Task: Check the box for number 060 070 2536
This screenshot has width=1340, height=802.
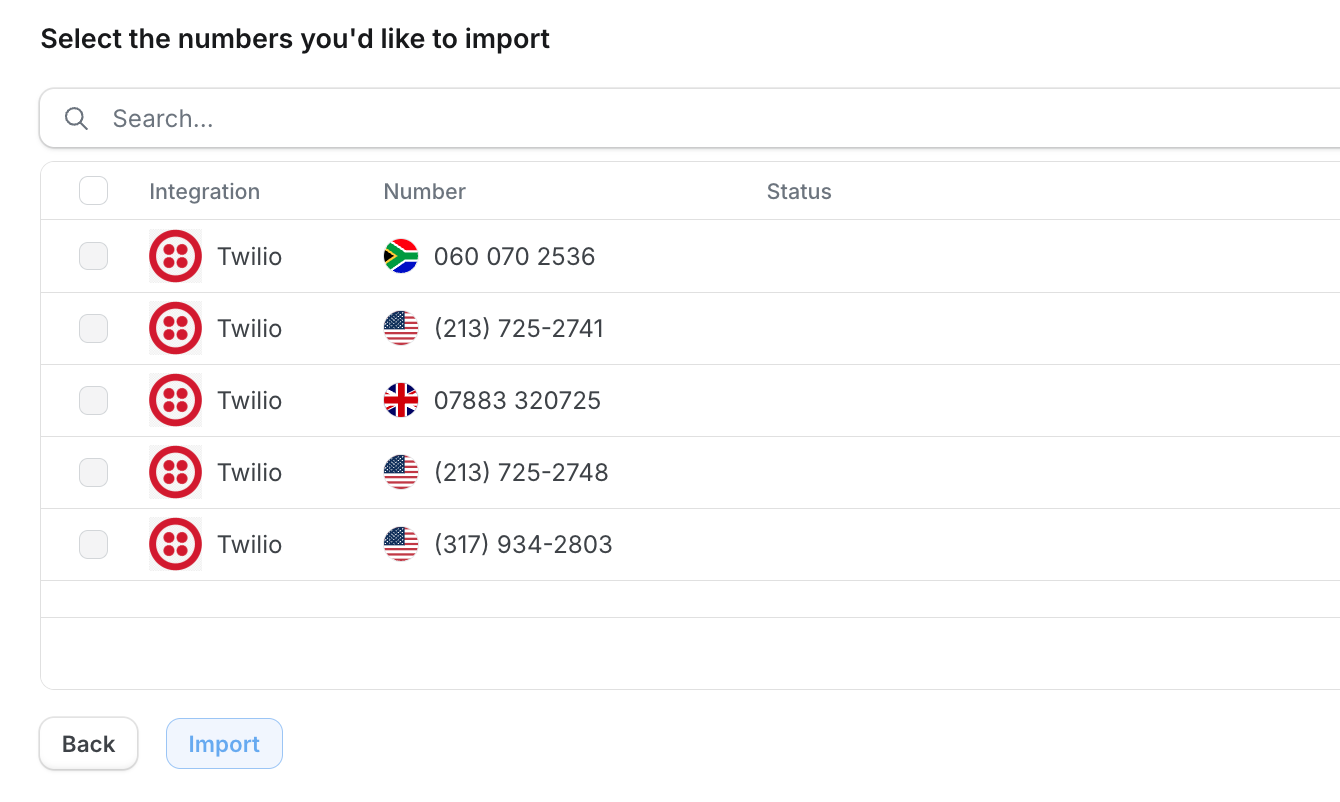Action: pyautogui.click(x=93, y=256)
